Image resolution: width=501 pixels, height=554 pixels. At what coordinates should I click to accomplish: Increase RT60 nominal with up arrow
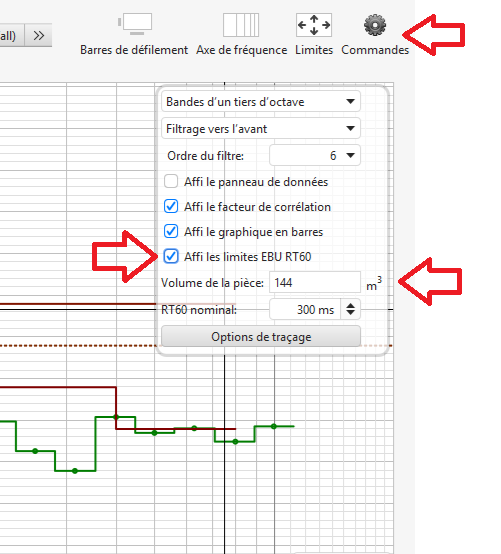pyautogui.click(x=350, y=305)
